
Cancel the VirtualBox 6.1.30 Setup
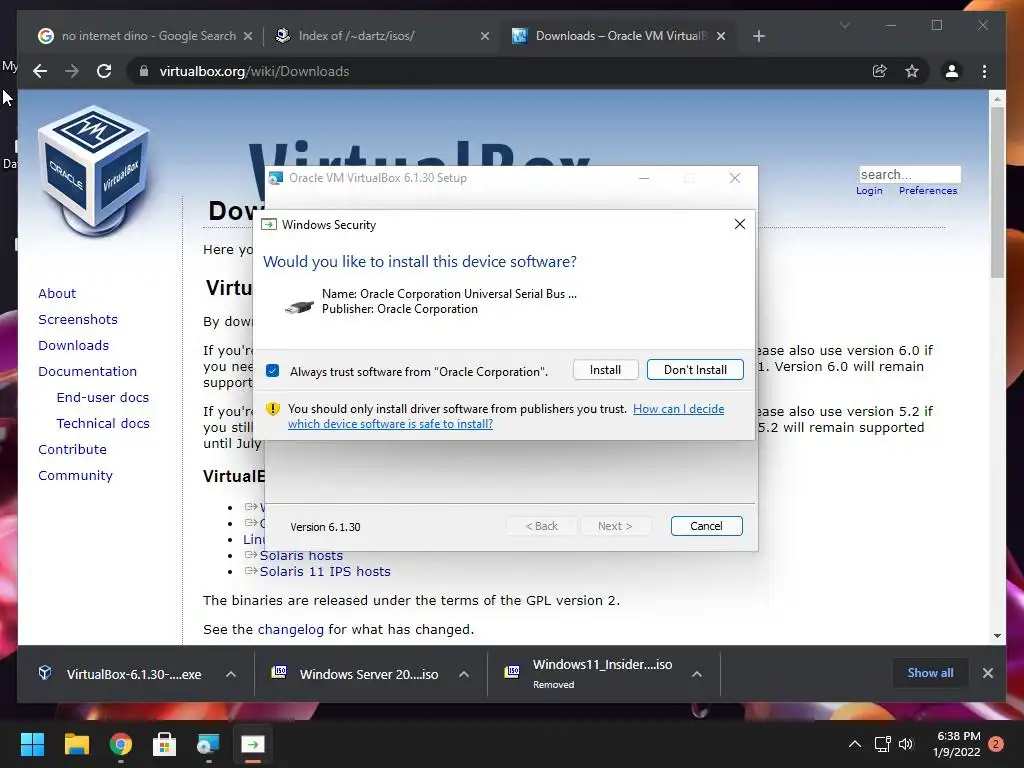706,526
